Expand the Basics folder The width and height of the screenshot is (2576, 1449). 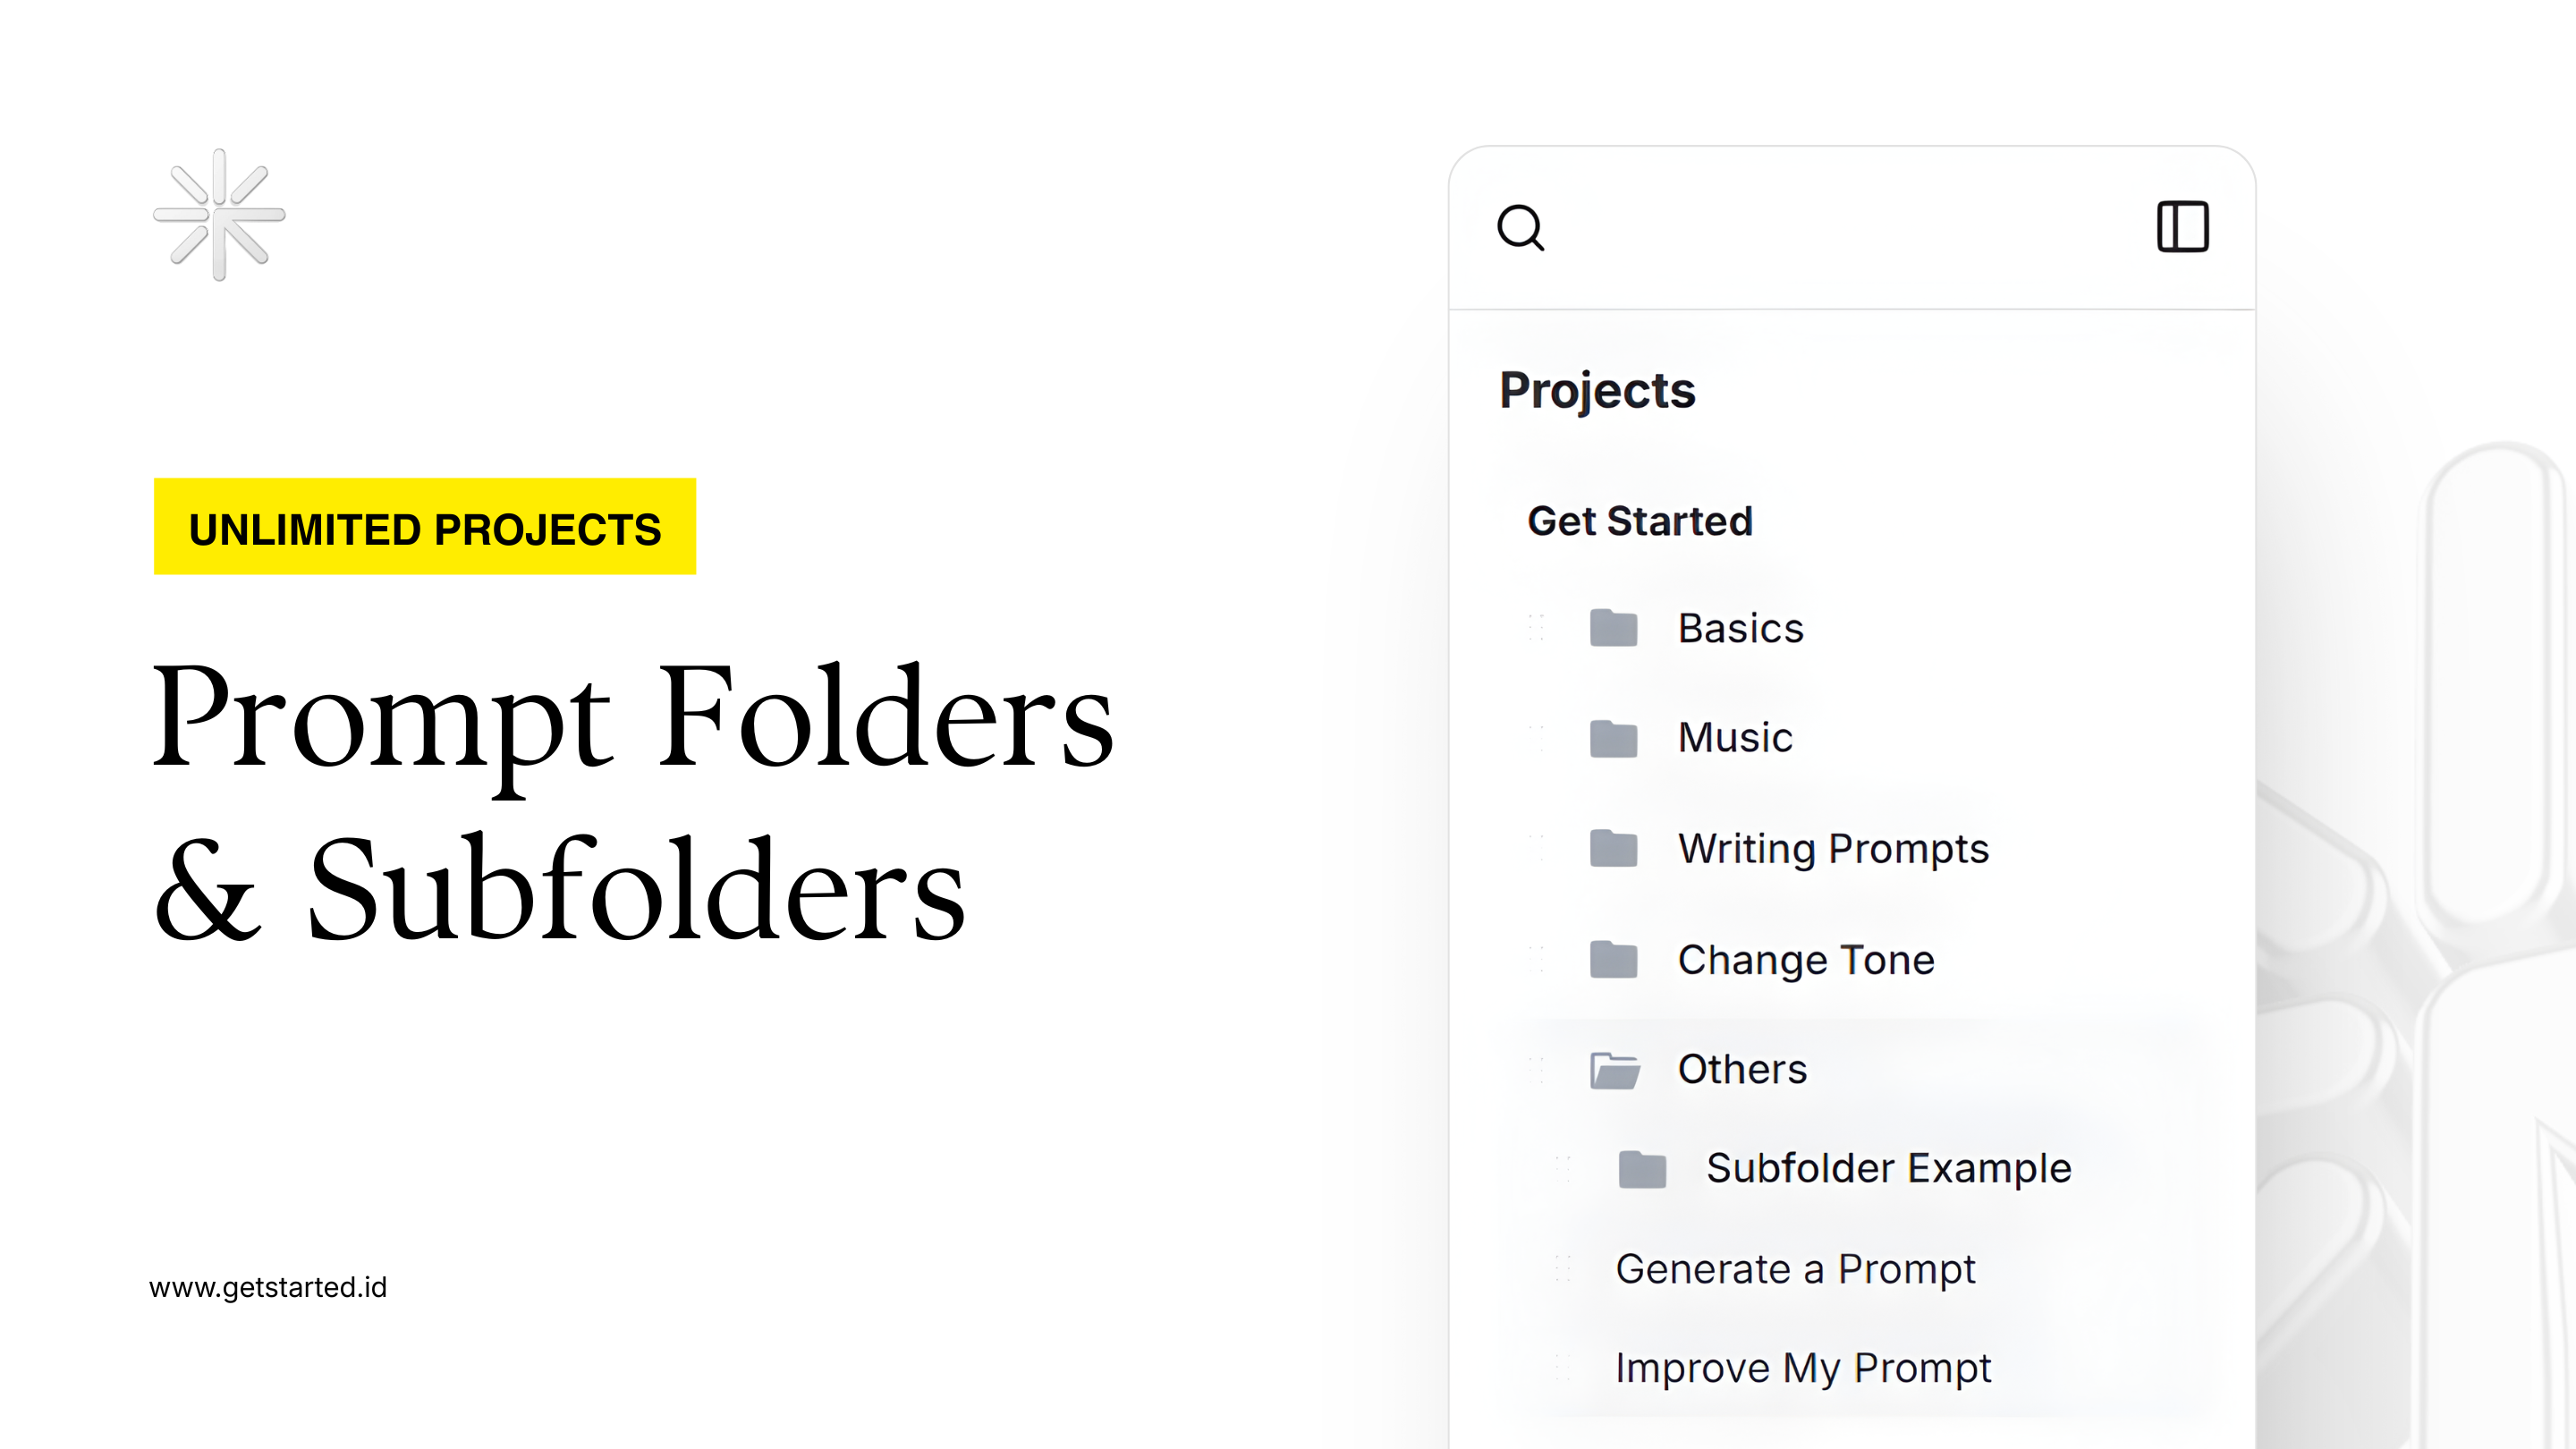(x=1740, y=628)
